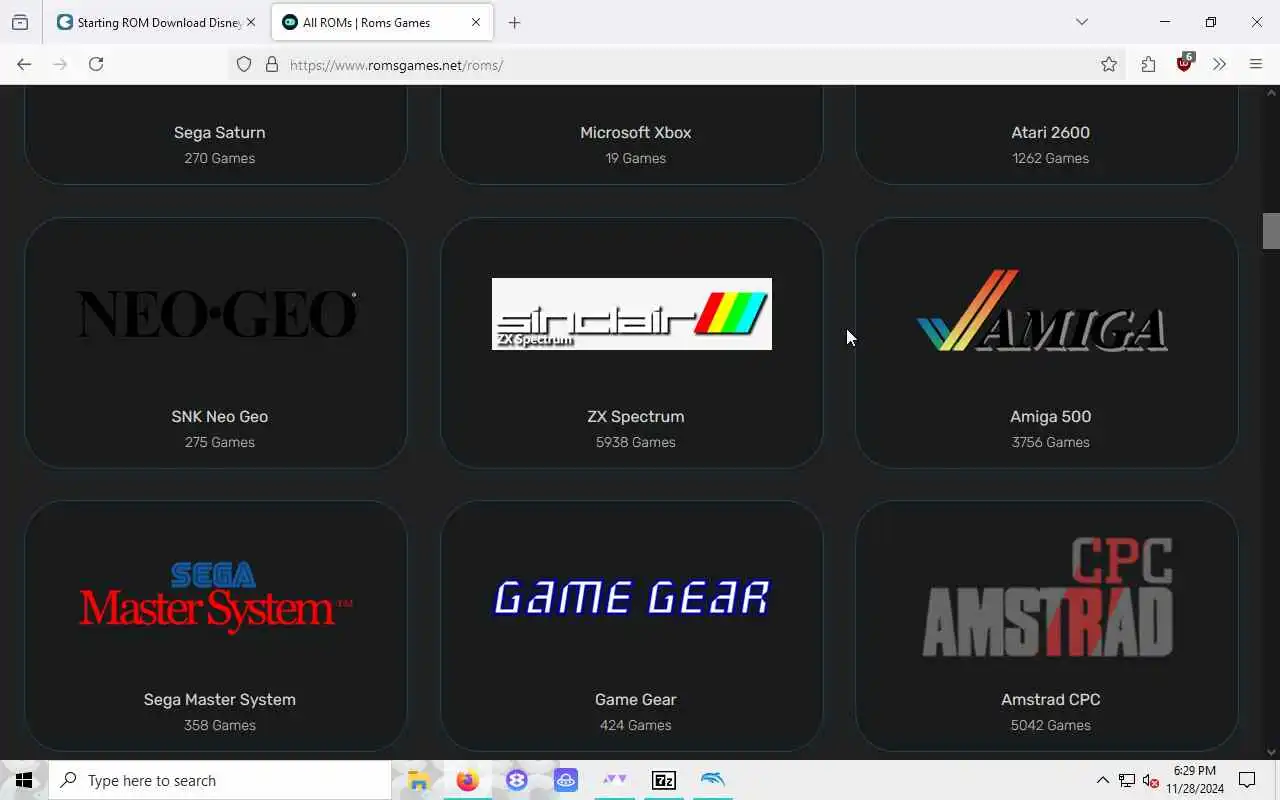Bookmark this page with the star
This screenshot has height=800, width=1280.
(1109, 64)
